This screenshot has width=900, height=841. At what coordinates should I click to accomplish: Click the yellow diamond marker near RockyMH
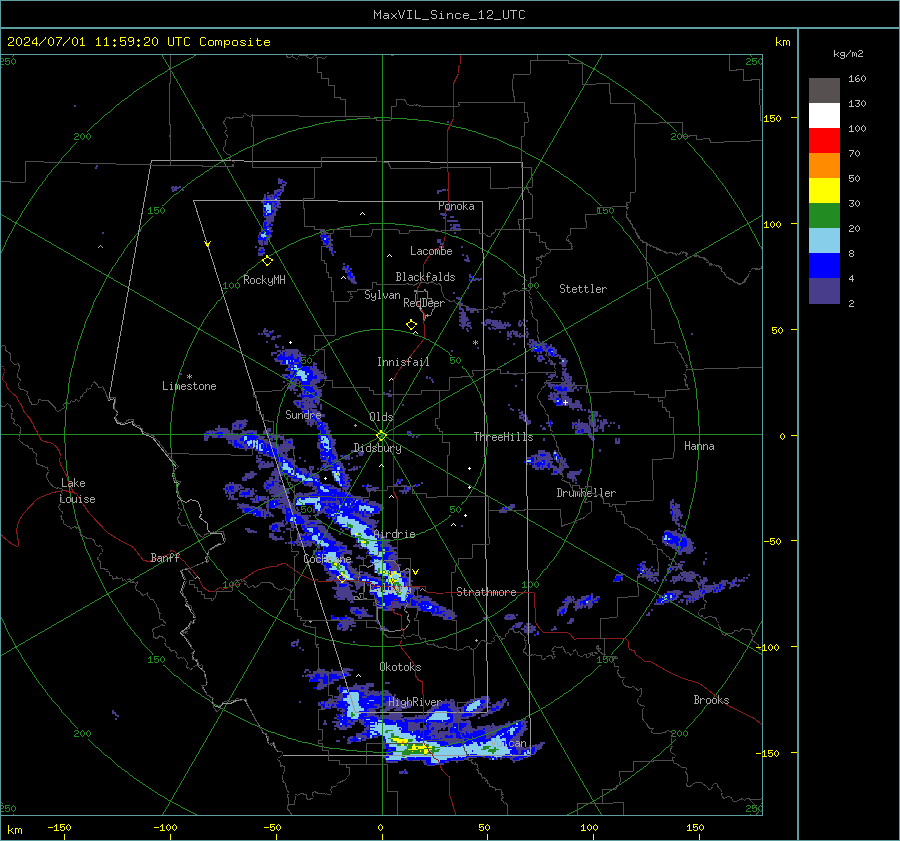(x=267, y=261)
